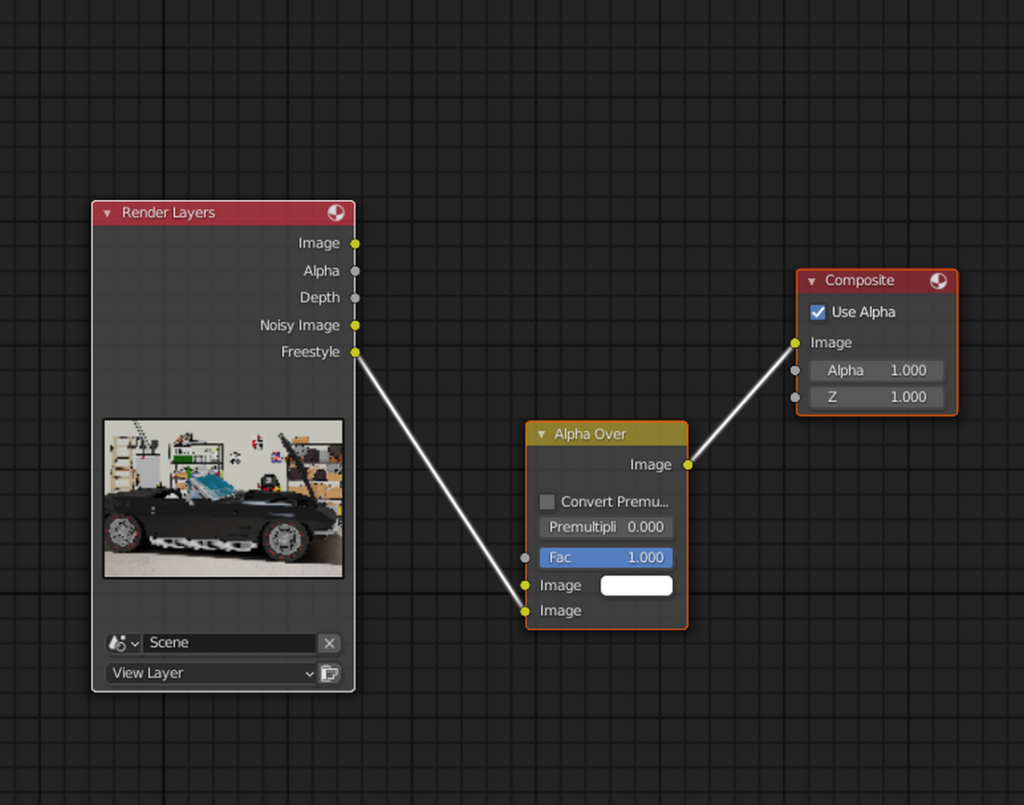Viewport: 1024px width, 805px height.
Task: Open the white color swatch in Alpha Over
Action: click(636, 585)
